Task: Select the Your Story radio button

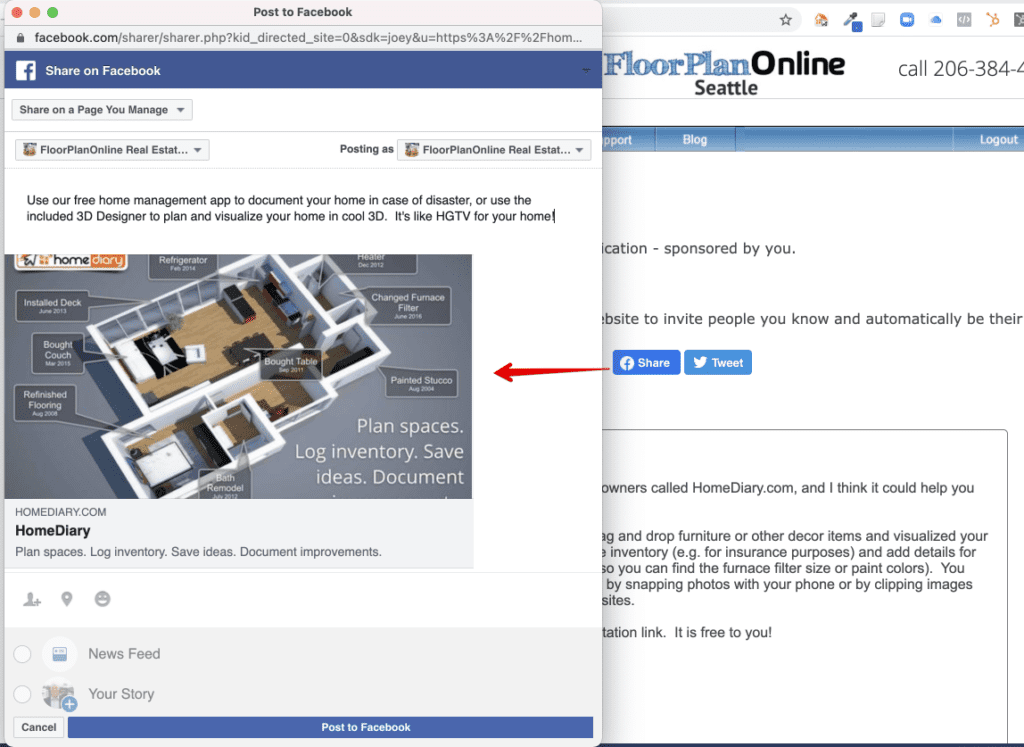Action: (22, 694)
